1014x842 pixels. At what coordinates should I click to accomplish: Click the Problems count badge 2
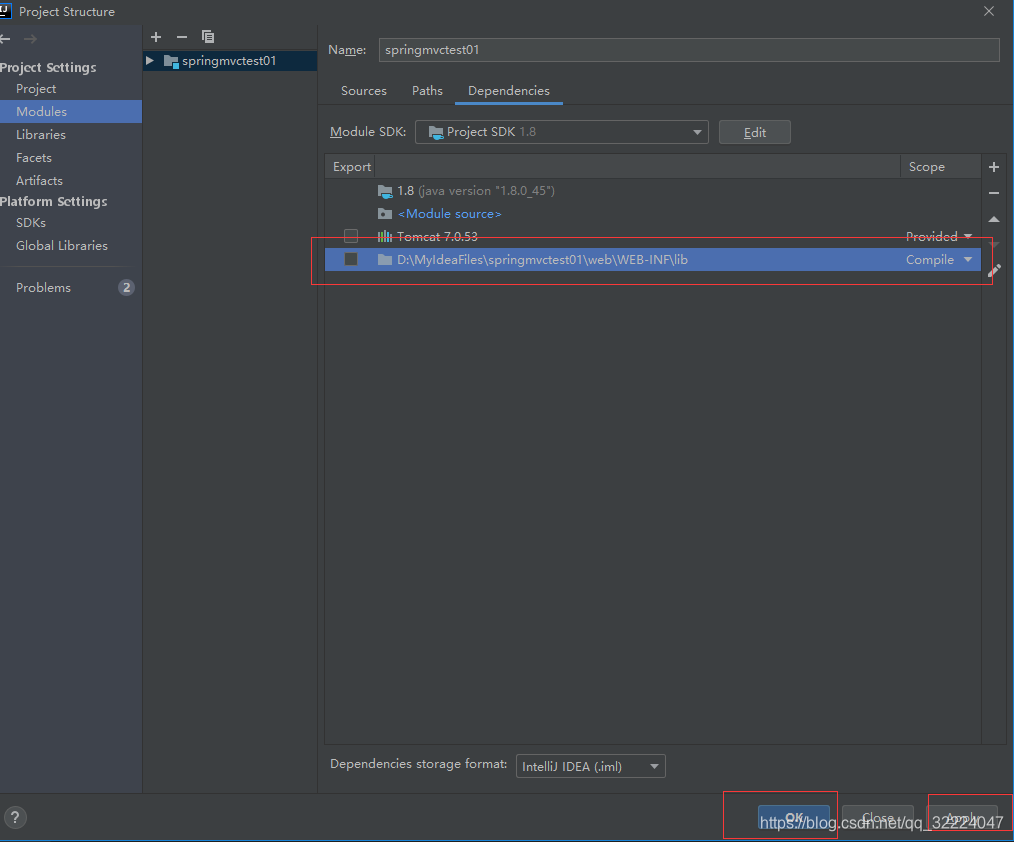coord(126,287)
